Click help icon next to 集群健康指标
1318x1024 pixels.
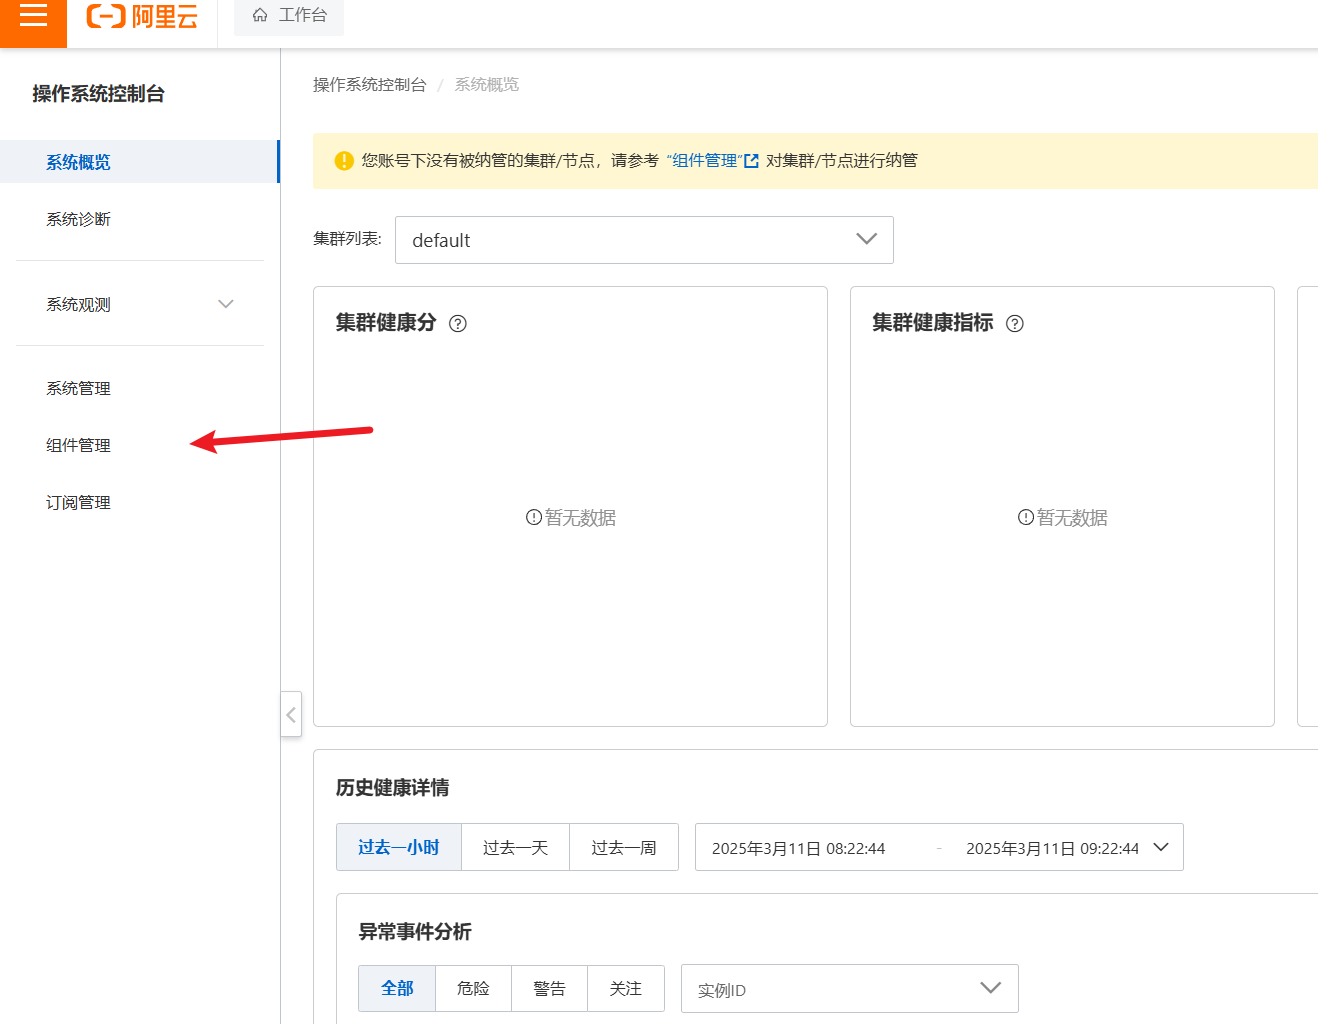(1015, 323)
